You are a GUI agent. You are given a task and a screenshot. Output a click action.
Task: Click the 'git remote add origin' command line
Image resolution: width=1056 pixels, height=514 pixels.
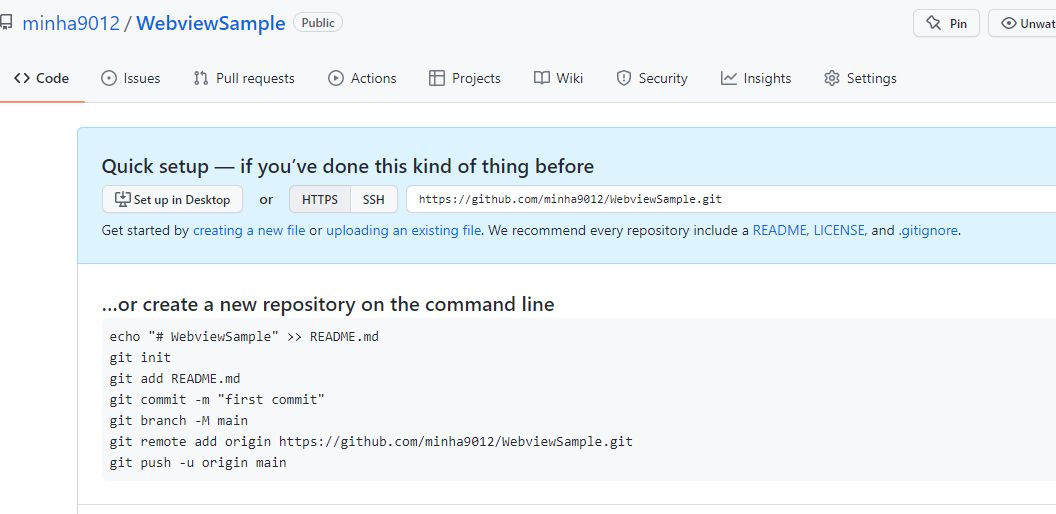click(371, 442)
